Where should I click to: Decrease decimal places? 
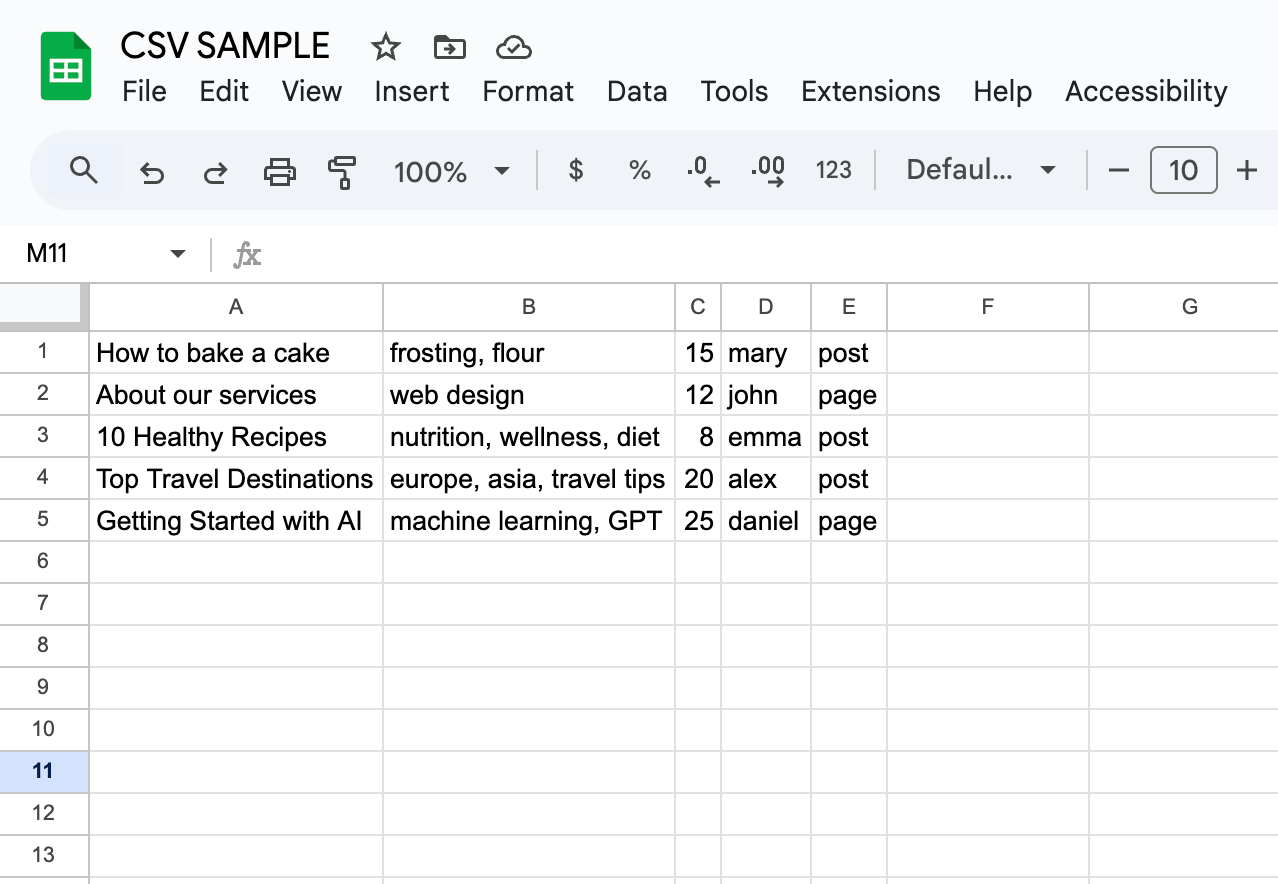tap(703, 172)
